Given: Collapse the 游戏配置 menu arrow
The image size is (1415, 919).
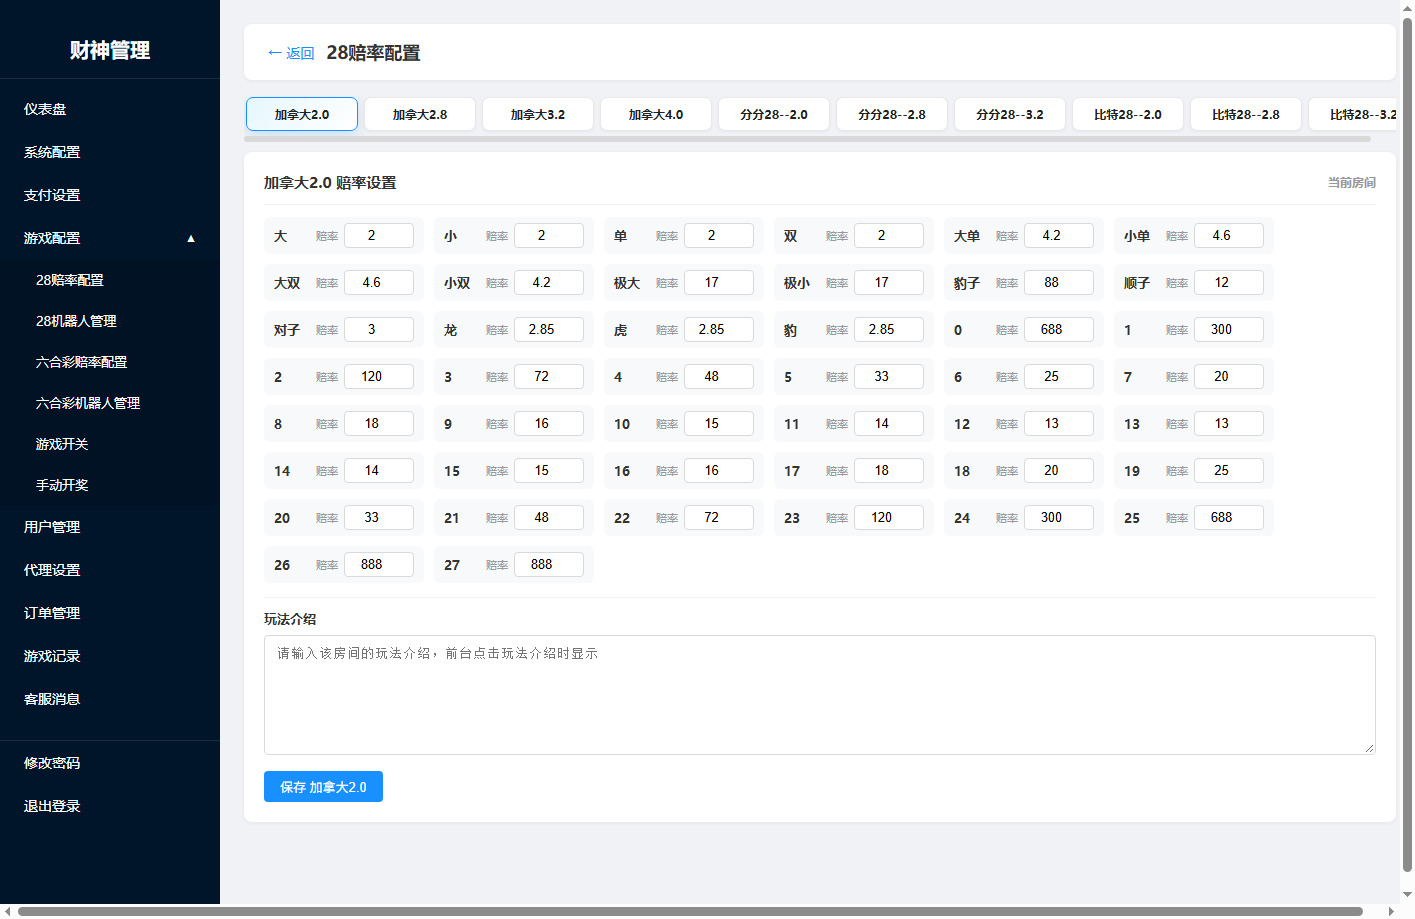Looking at the screenshot, I should (191, 238).
